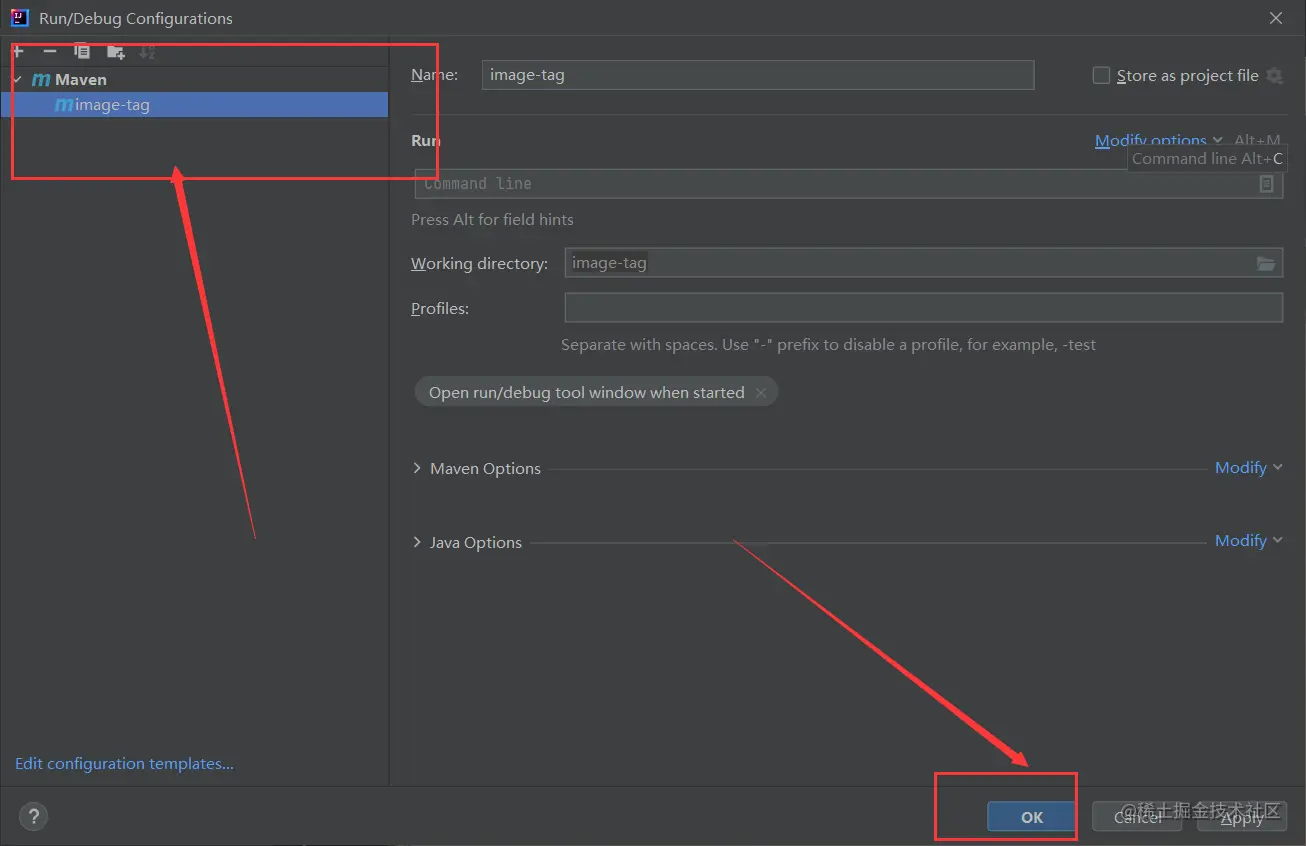Add a new run configuration with plus icon
Screen dimensions: 1306x846
[x=17, y=52]
